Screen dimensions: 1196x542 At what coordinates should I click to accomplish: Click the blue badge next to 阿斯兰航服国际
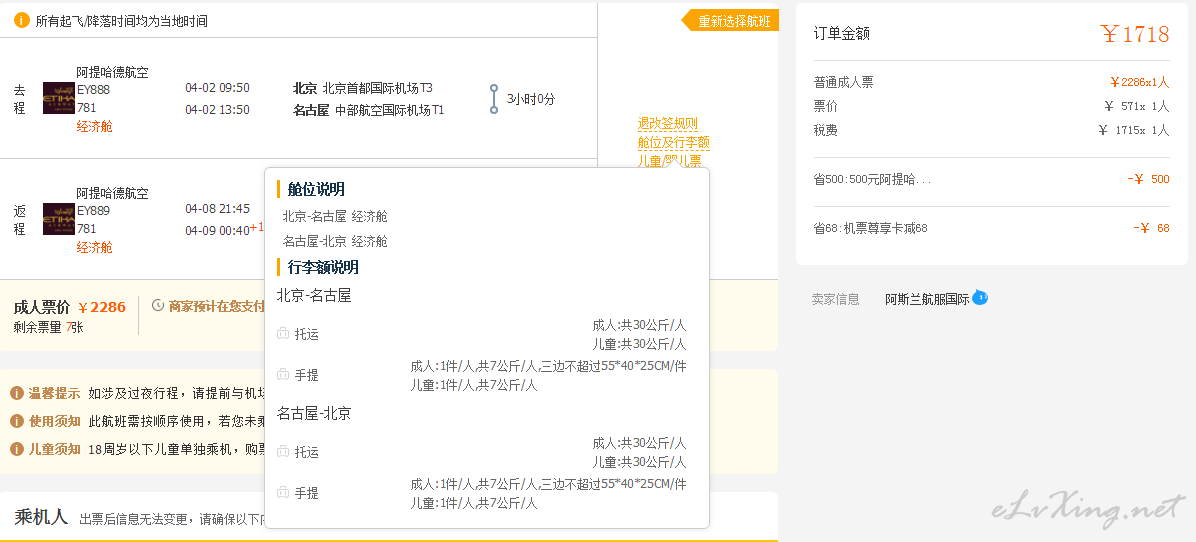click(x=980, y=297)
